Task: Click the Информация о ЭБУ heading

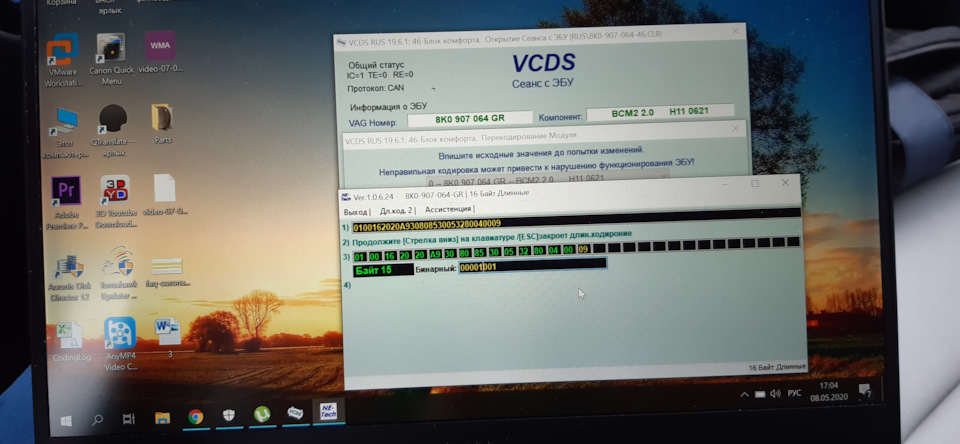Action: click(388, 107)
